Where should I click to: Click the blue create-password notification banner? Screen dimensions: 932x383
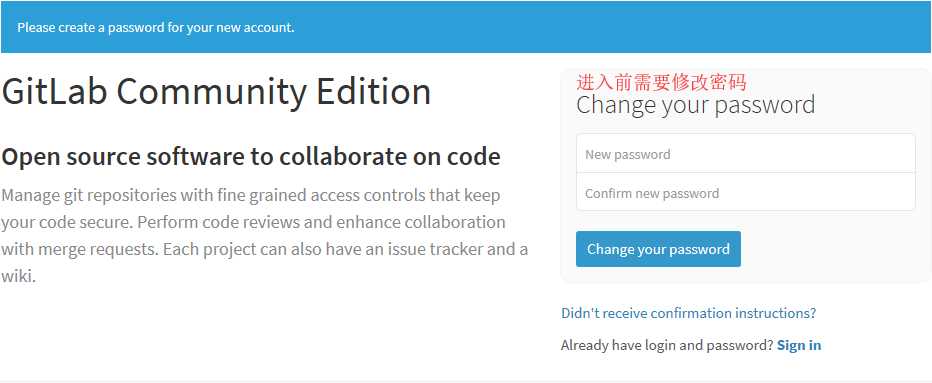[x=466, y=27]
